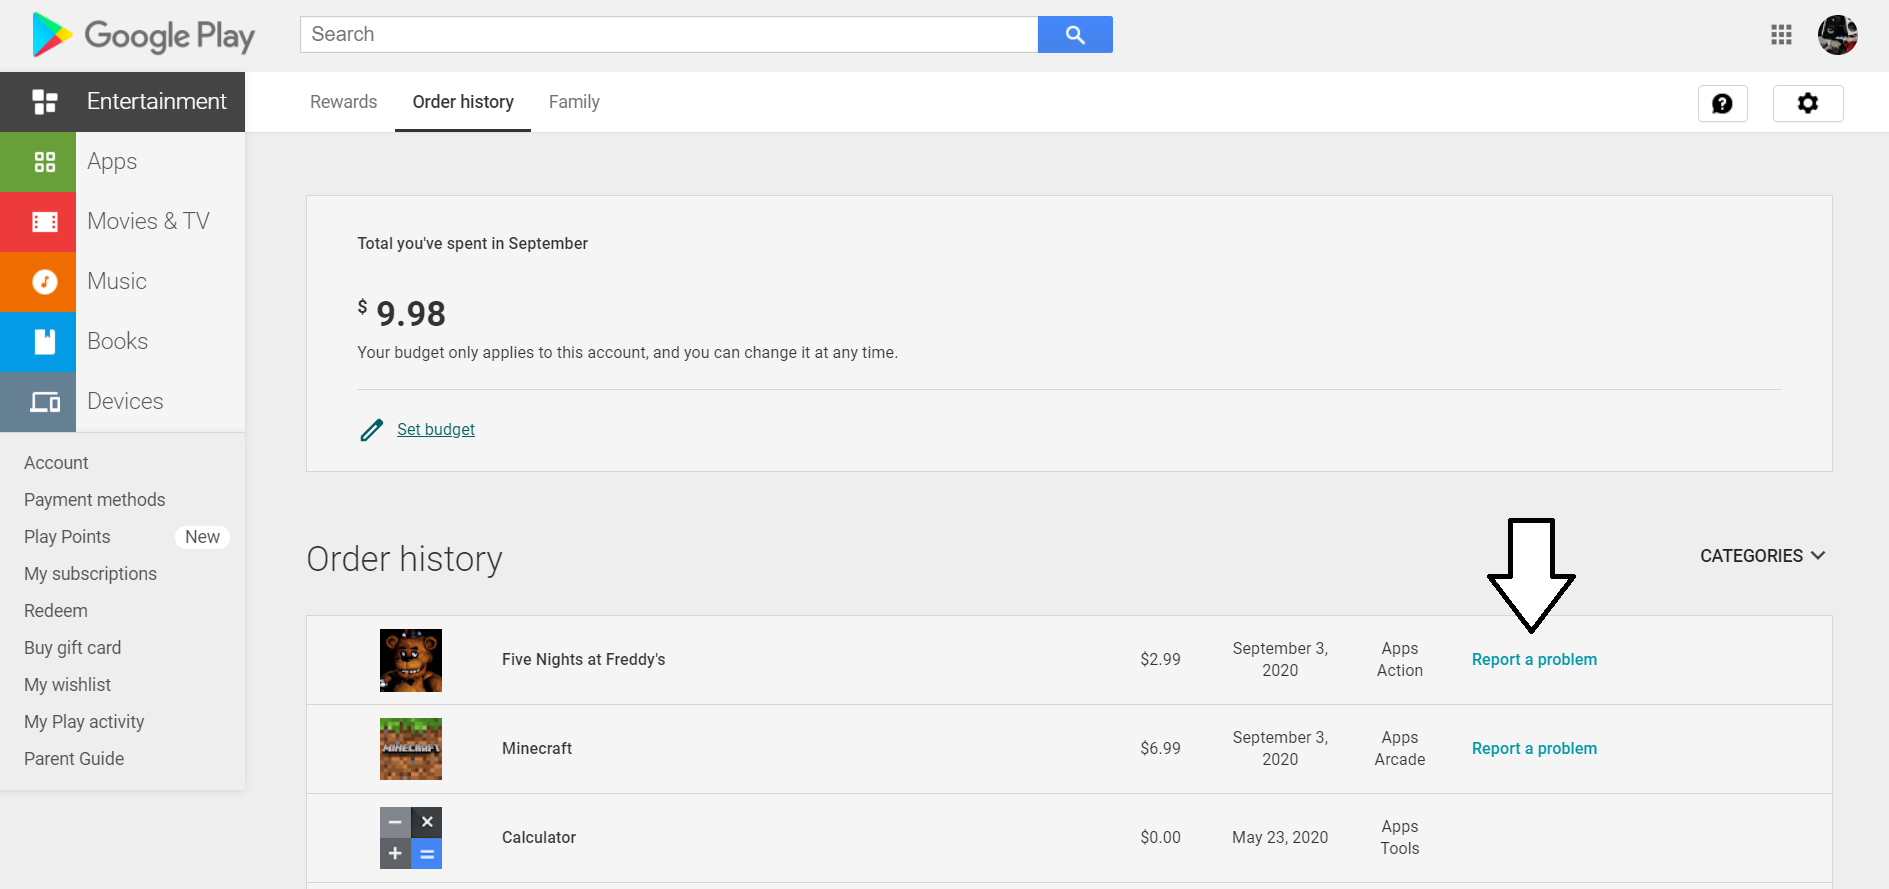This screenshot has width=1889, height=889.
Task: Select the Order history tab
Action: [463, 102]
